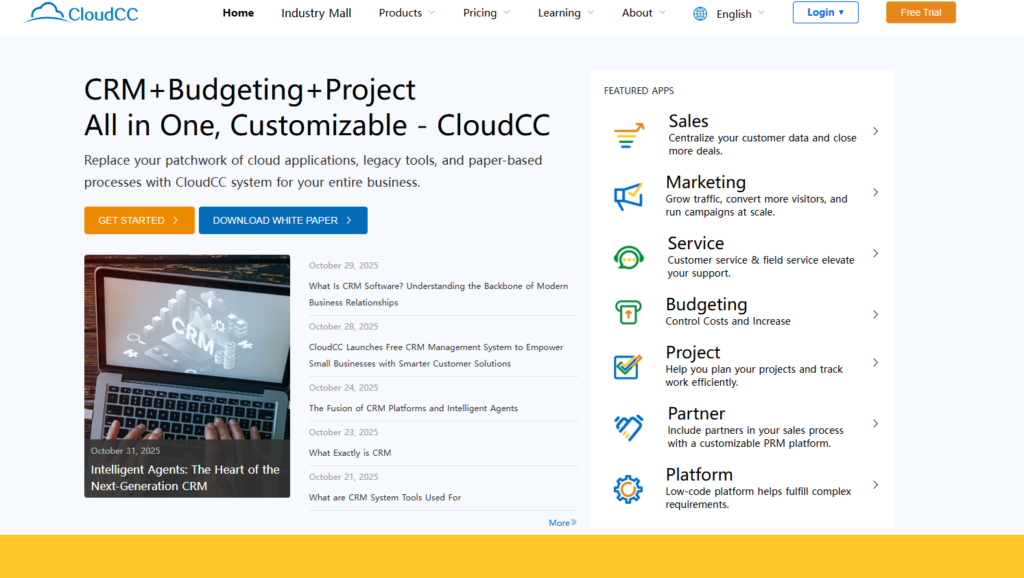Go to the Home menu item
Screen dimensions: 1024x578
coord(238,13)
